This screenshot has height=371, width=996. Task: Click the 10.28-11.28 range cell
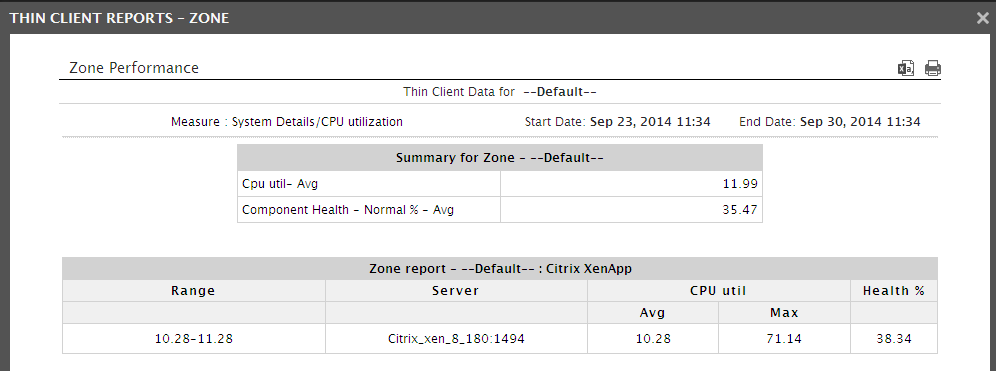[x=194, y=339]
